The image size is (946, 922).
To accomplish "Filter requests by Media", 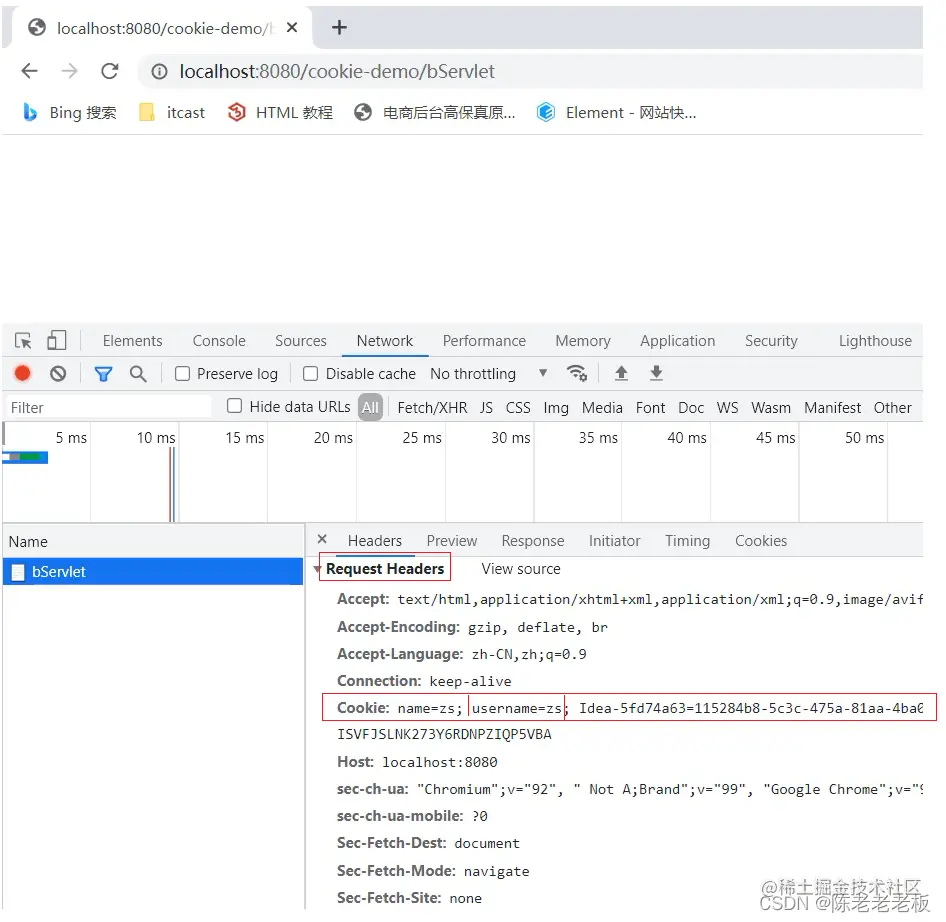I will [x=602, y=408].
